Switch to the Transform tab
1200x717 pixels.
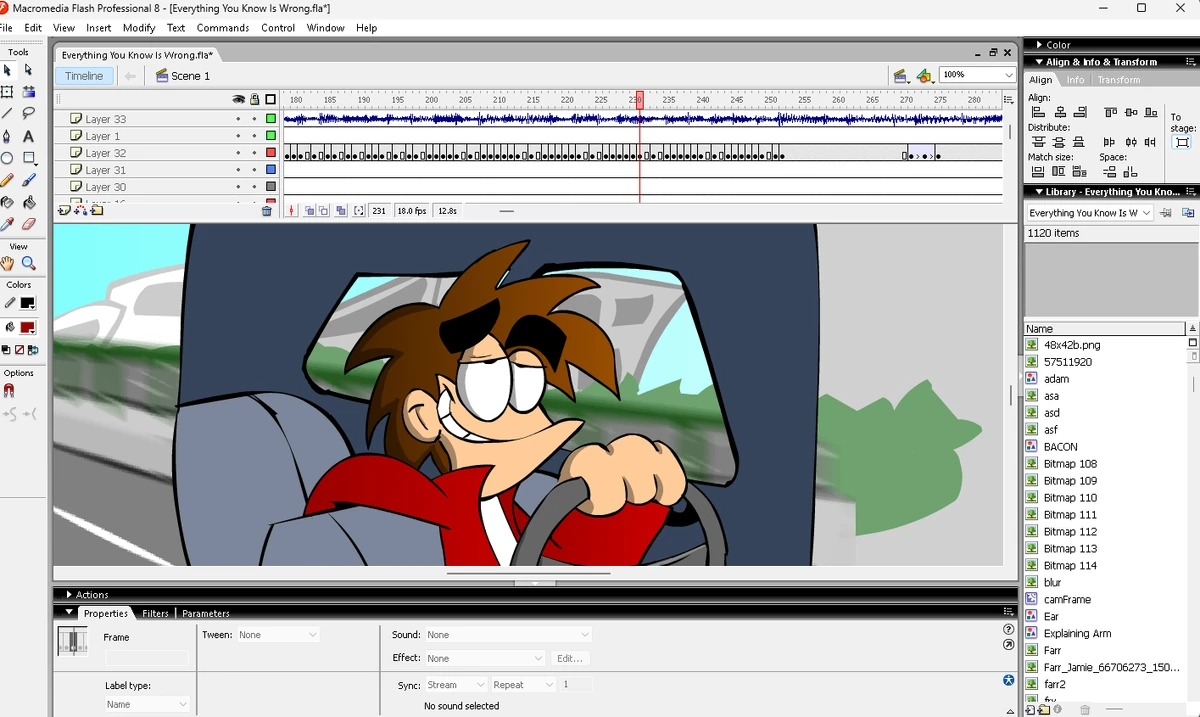coord(1119,79)
